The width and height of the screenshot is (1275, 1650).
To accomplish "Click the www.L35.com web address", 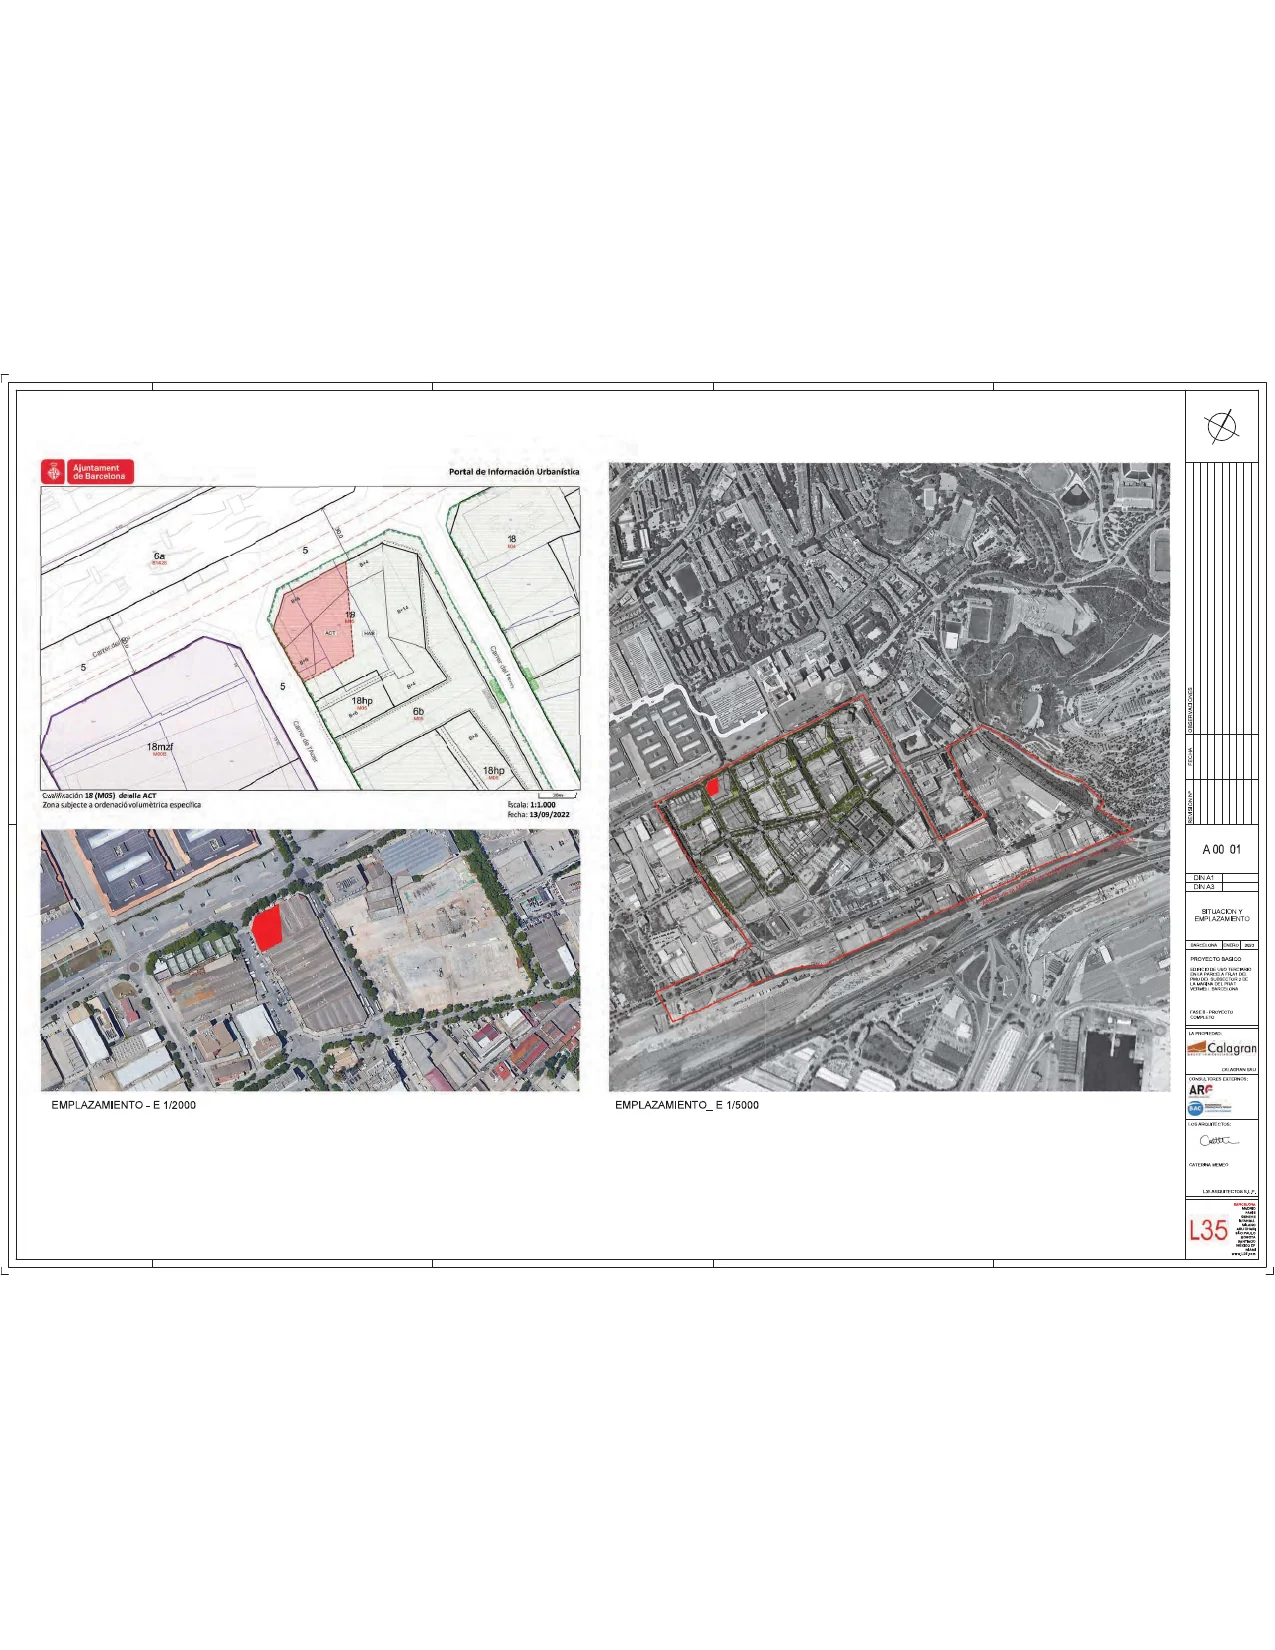I will [1243, 1254].
